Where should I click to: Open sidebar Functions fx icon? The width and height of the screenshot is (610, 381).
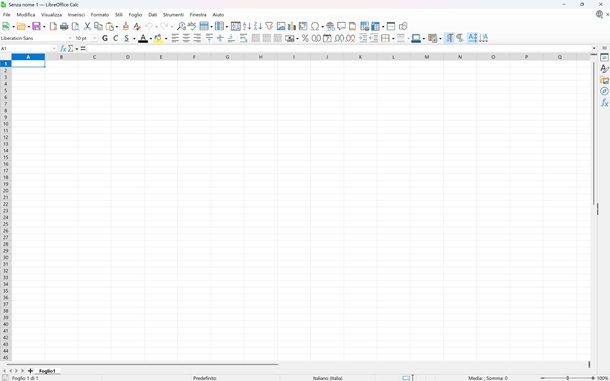tap(604, 103)
